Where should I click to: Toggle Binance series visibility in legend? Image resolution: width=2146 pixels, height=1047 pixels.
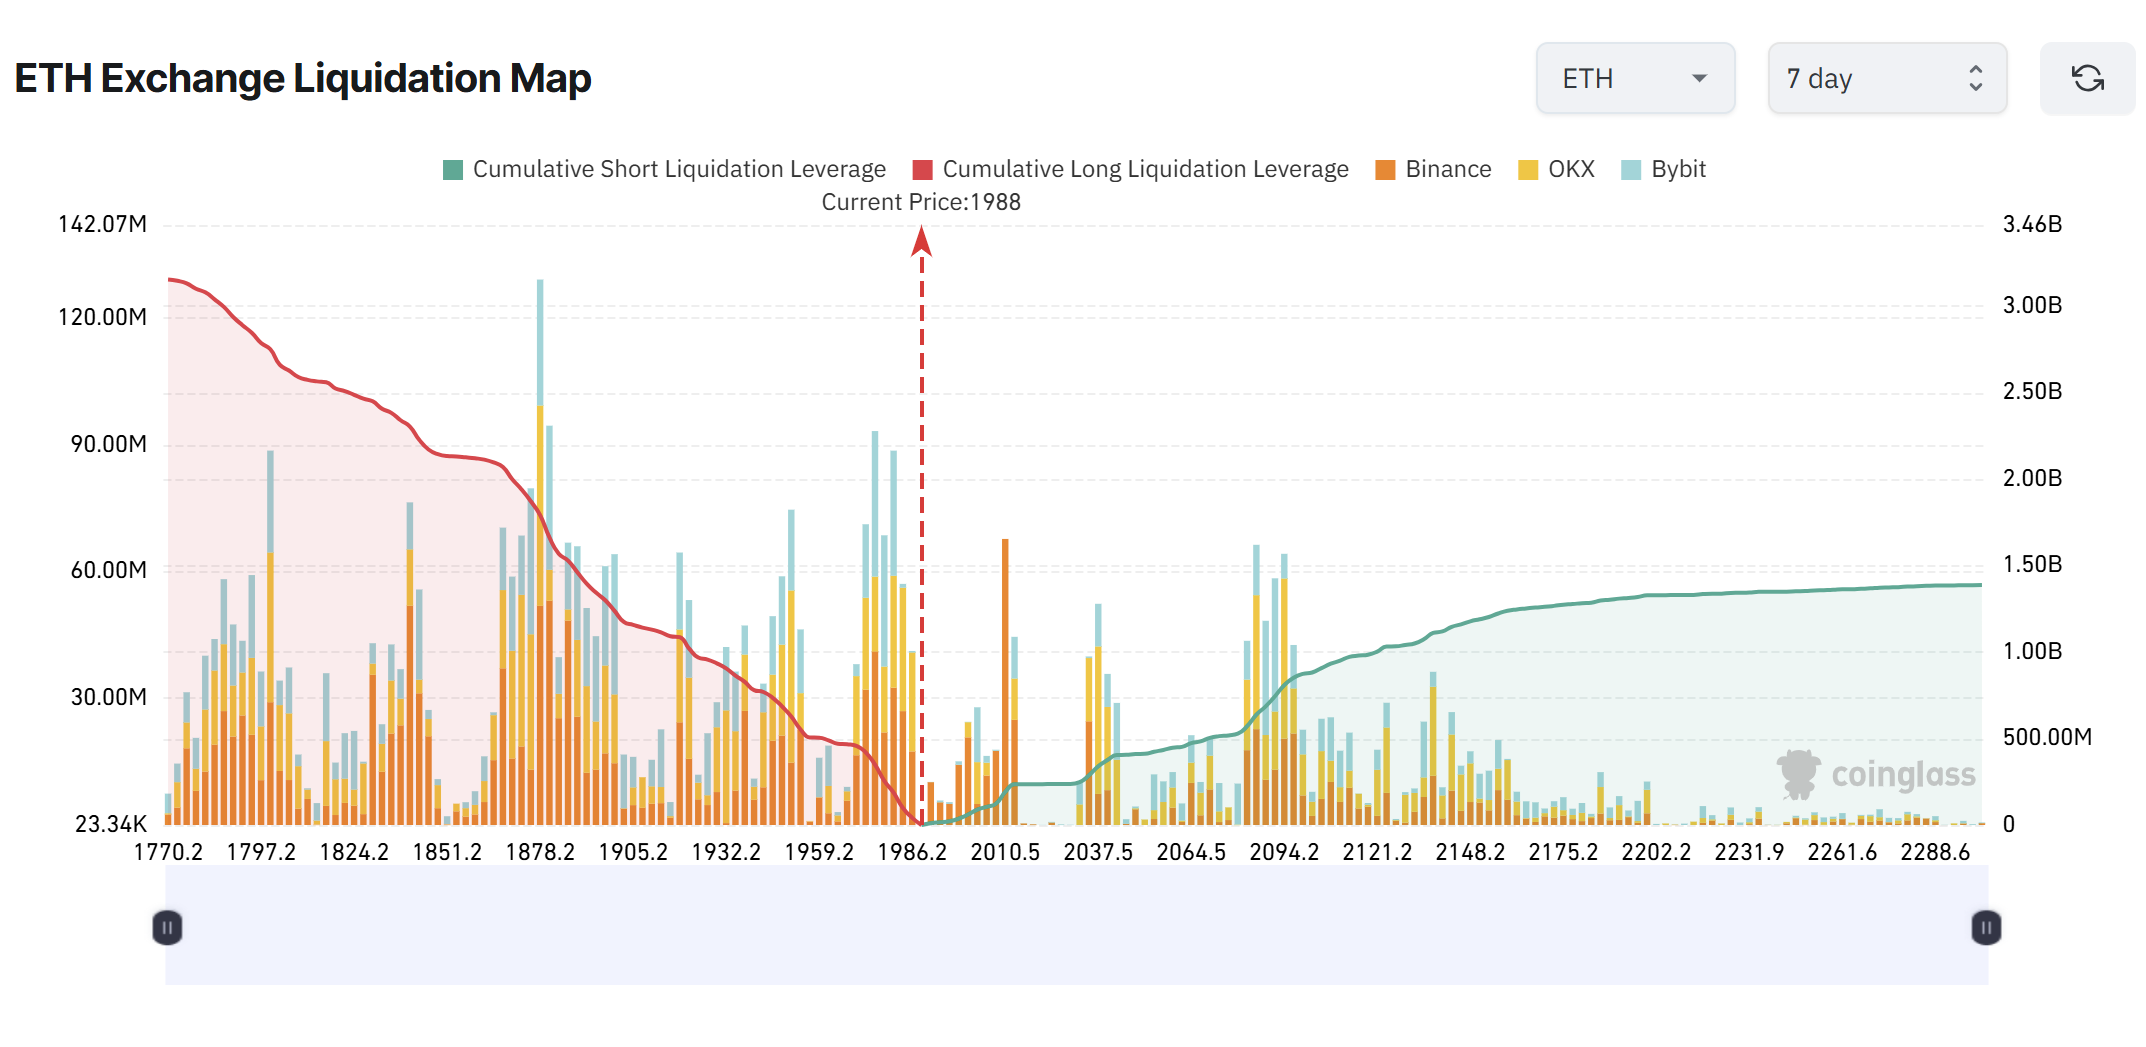click(1449, 169)
